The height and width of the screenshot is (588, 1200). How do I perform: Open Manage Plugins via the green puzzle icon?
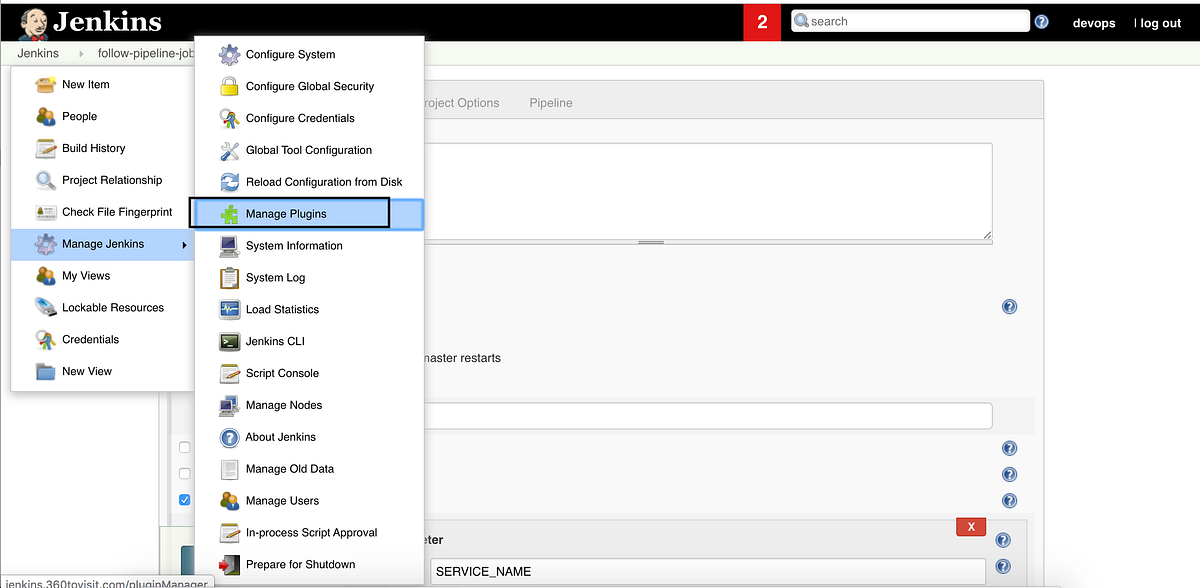point(229,212)
